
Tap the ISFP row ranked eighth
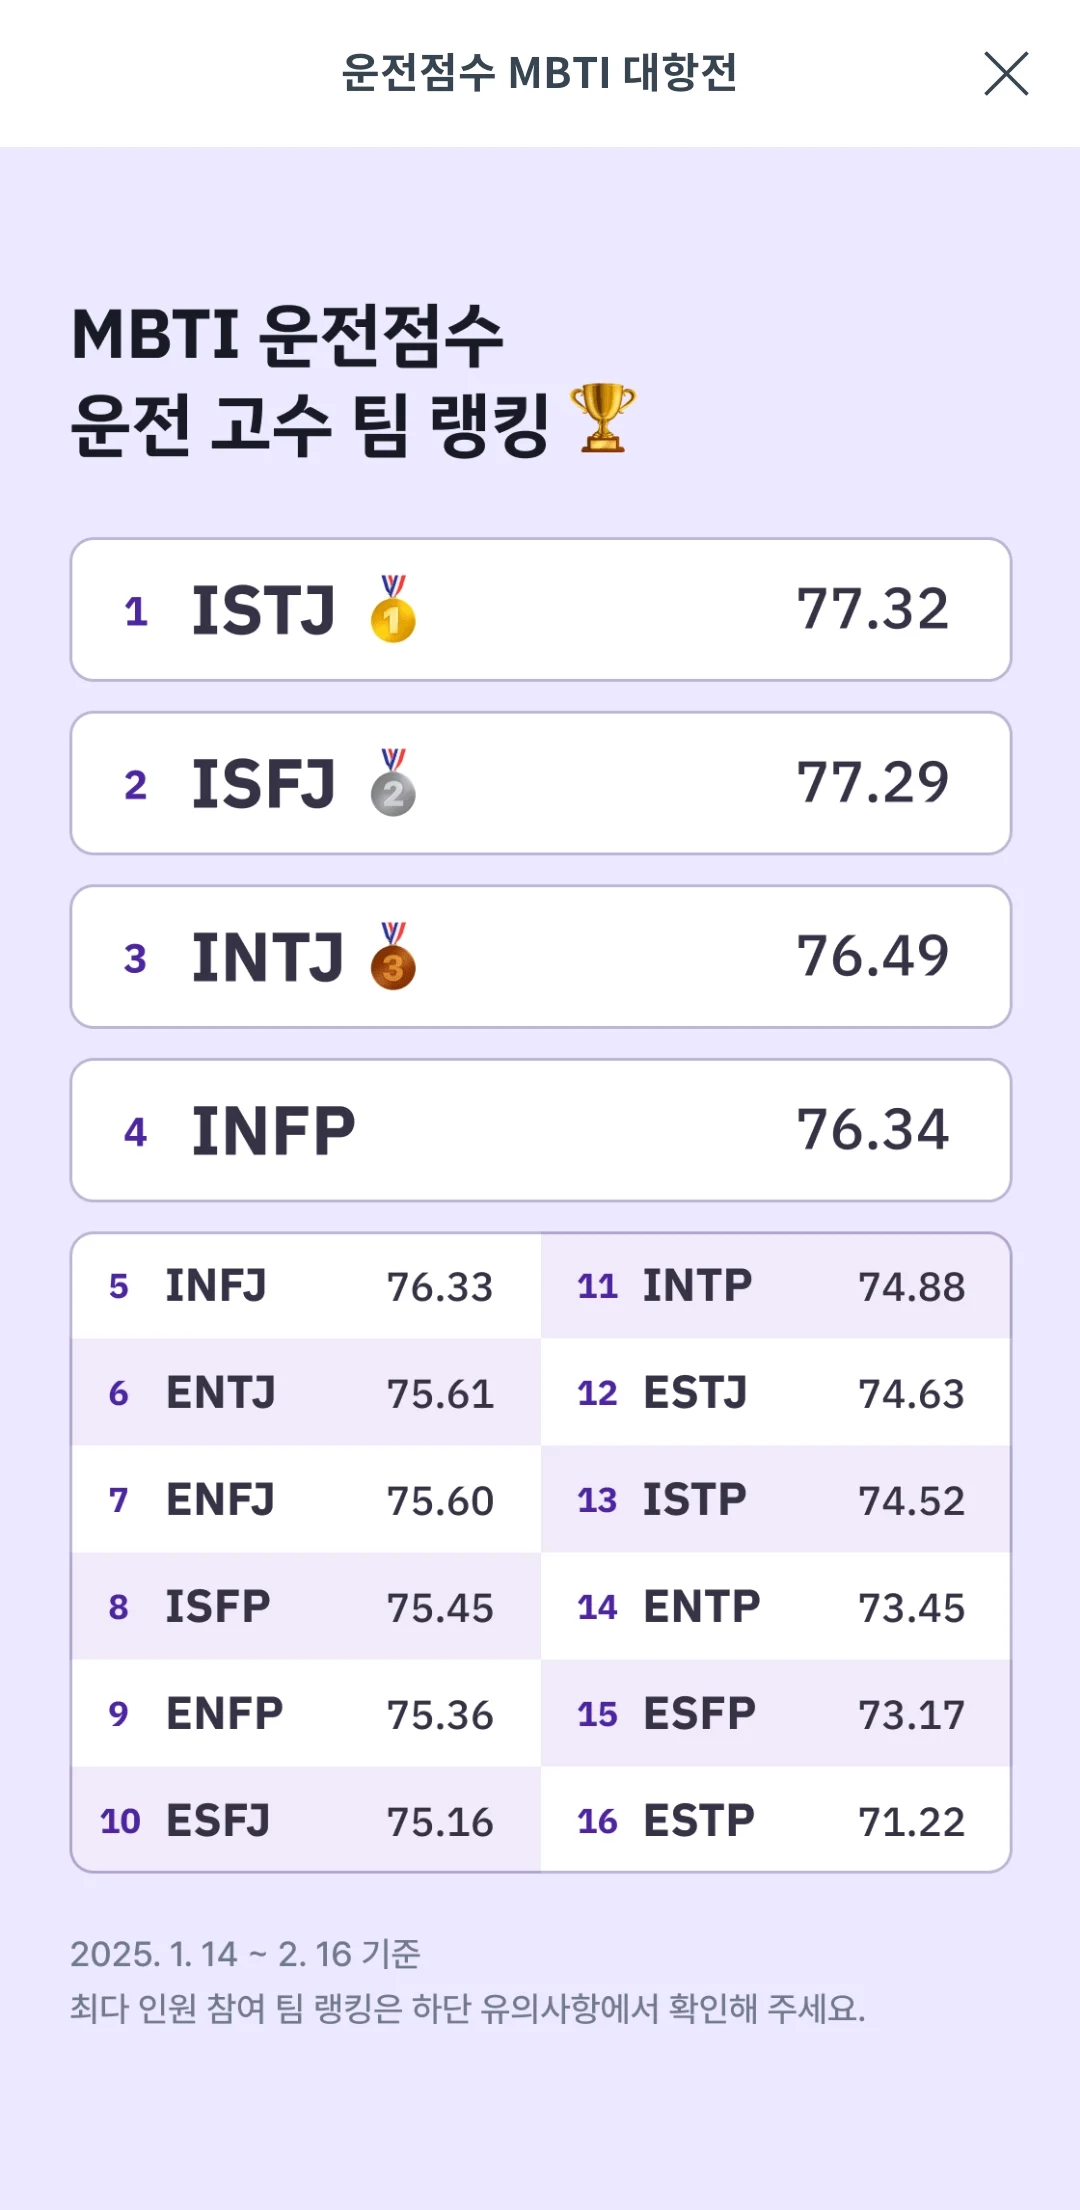pyautogui.click(x=306, y=1607)
